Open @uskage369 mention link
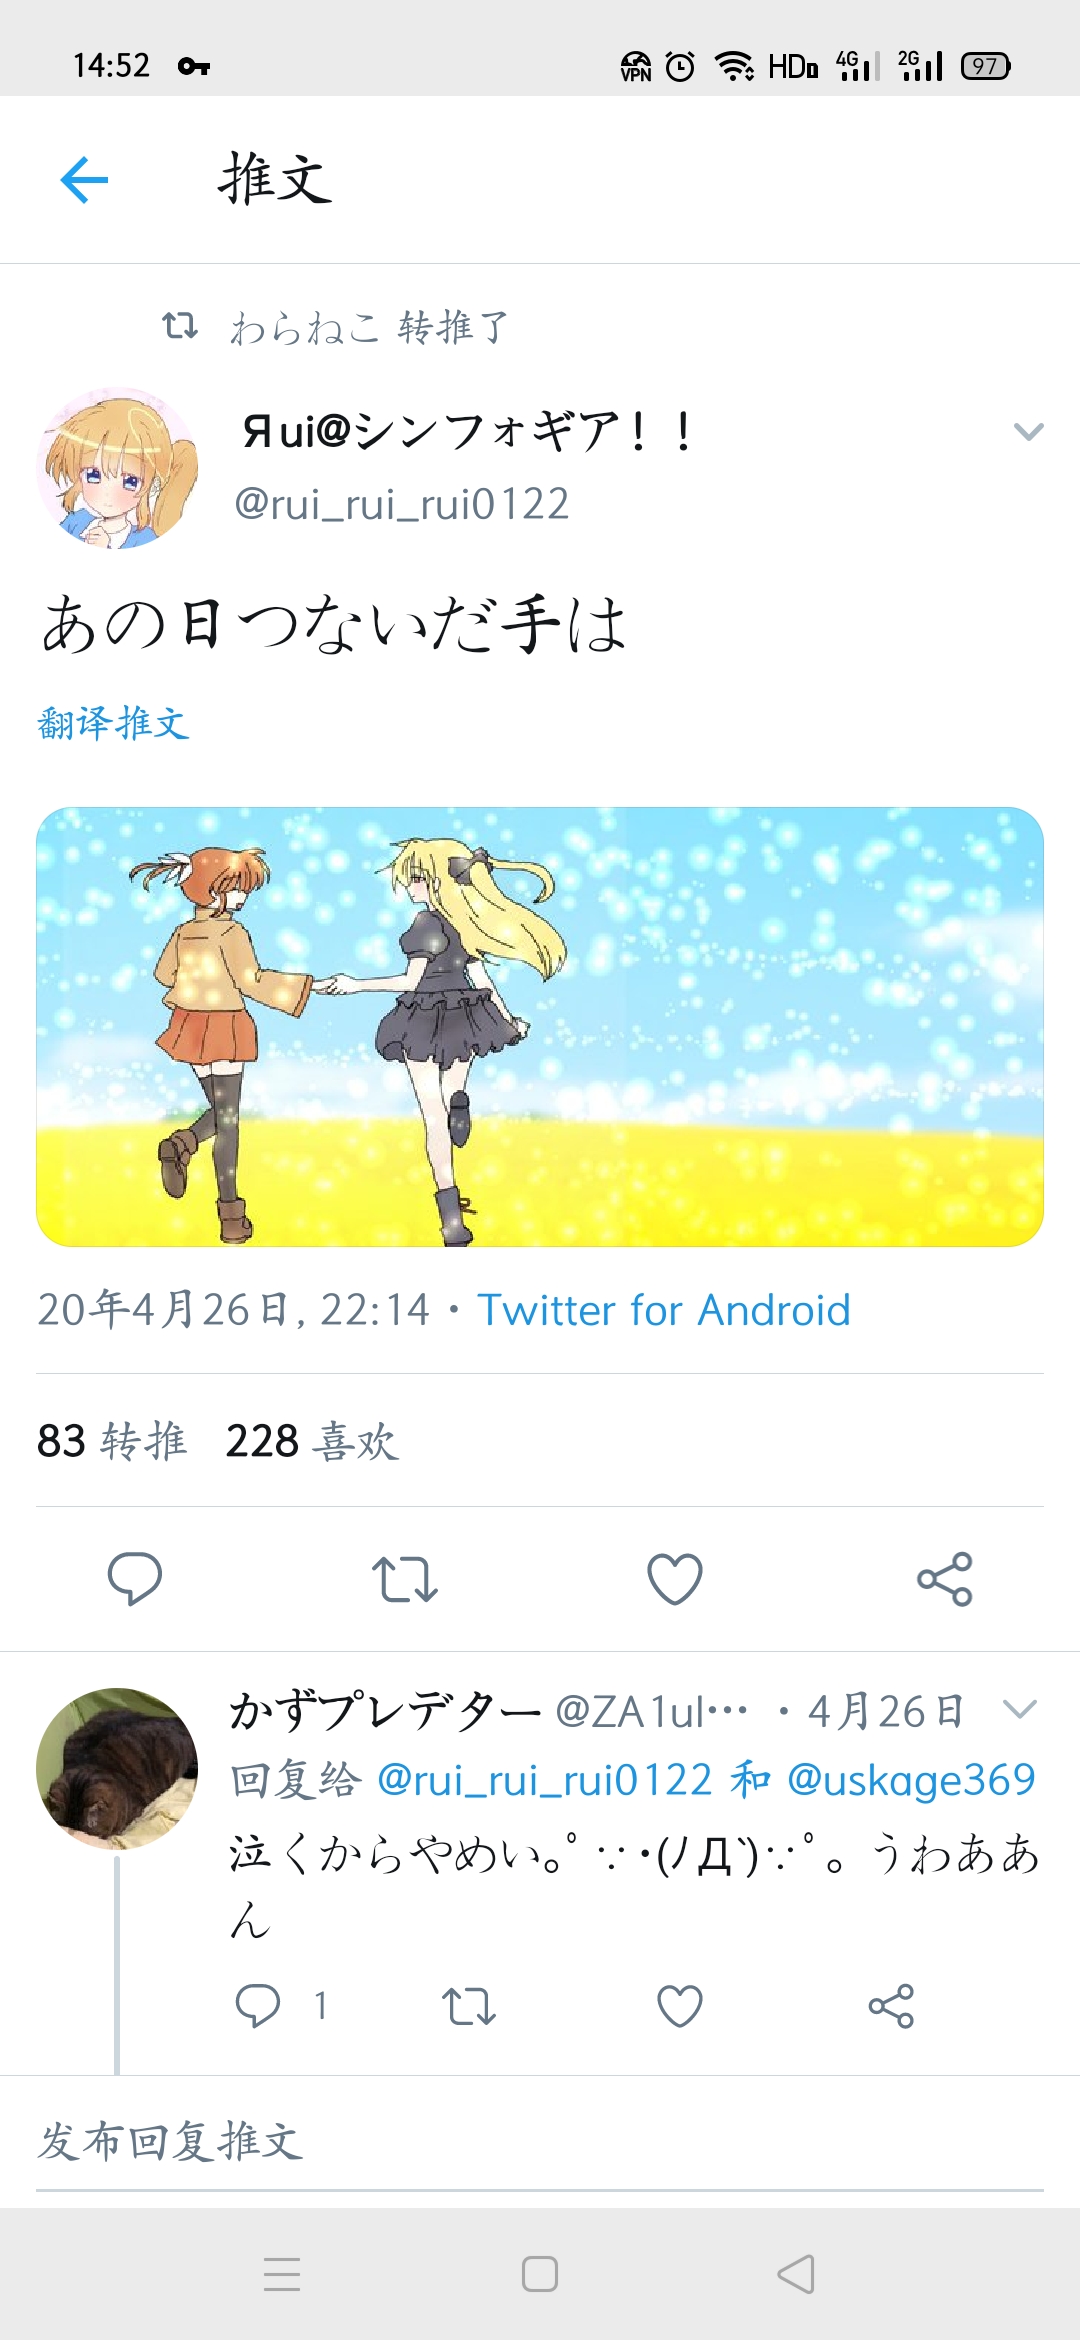Viewport: 1080px width, 2340px height. (911, 1780)
